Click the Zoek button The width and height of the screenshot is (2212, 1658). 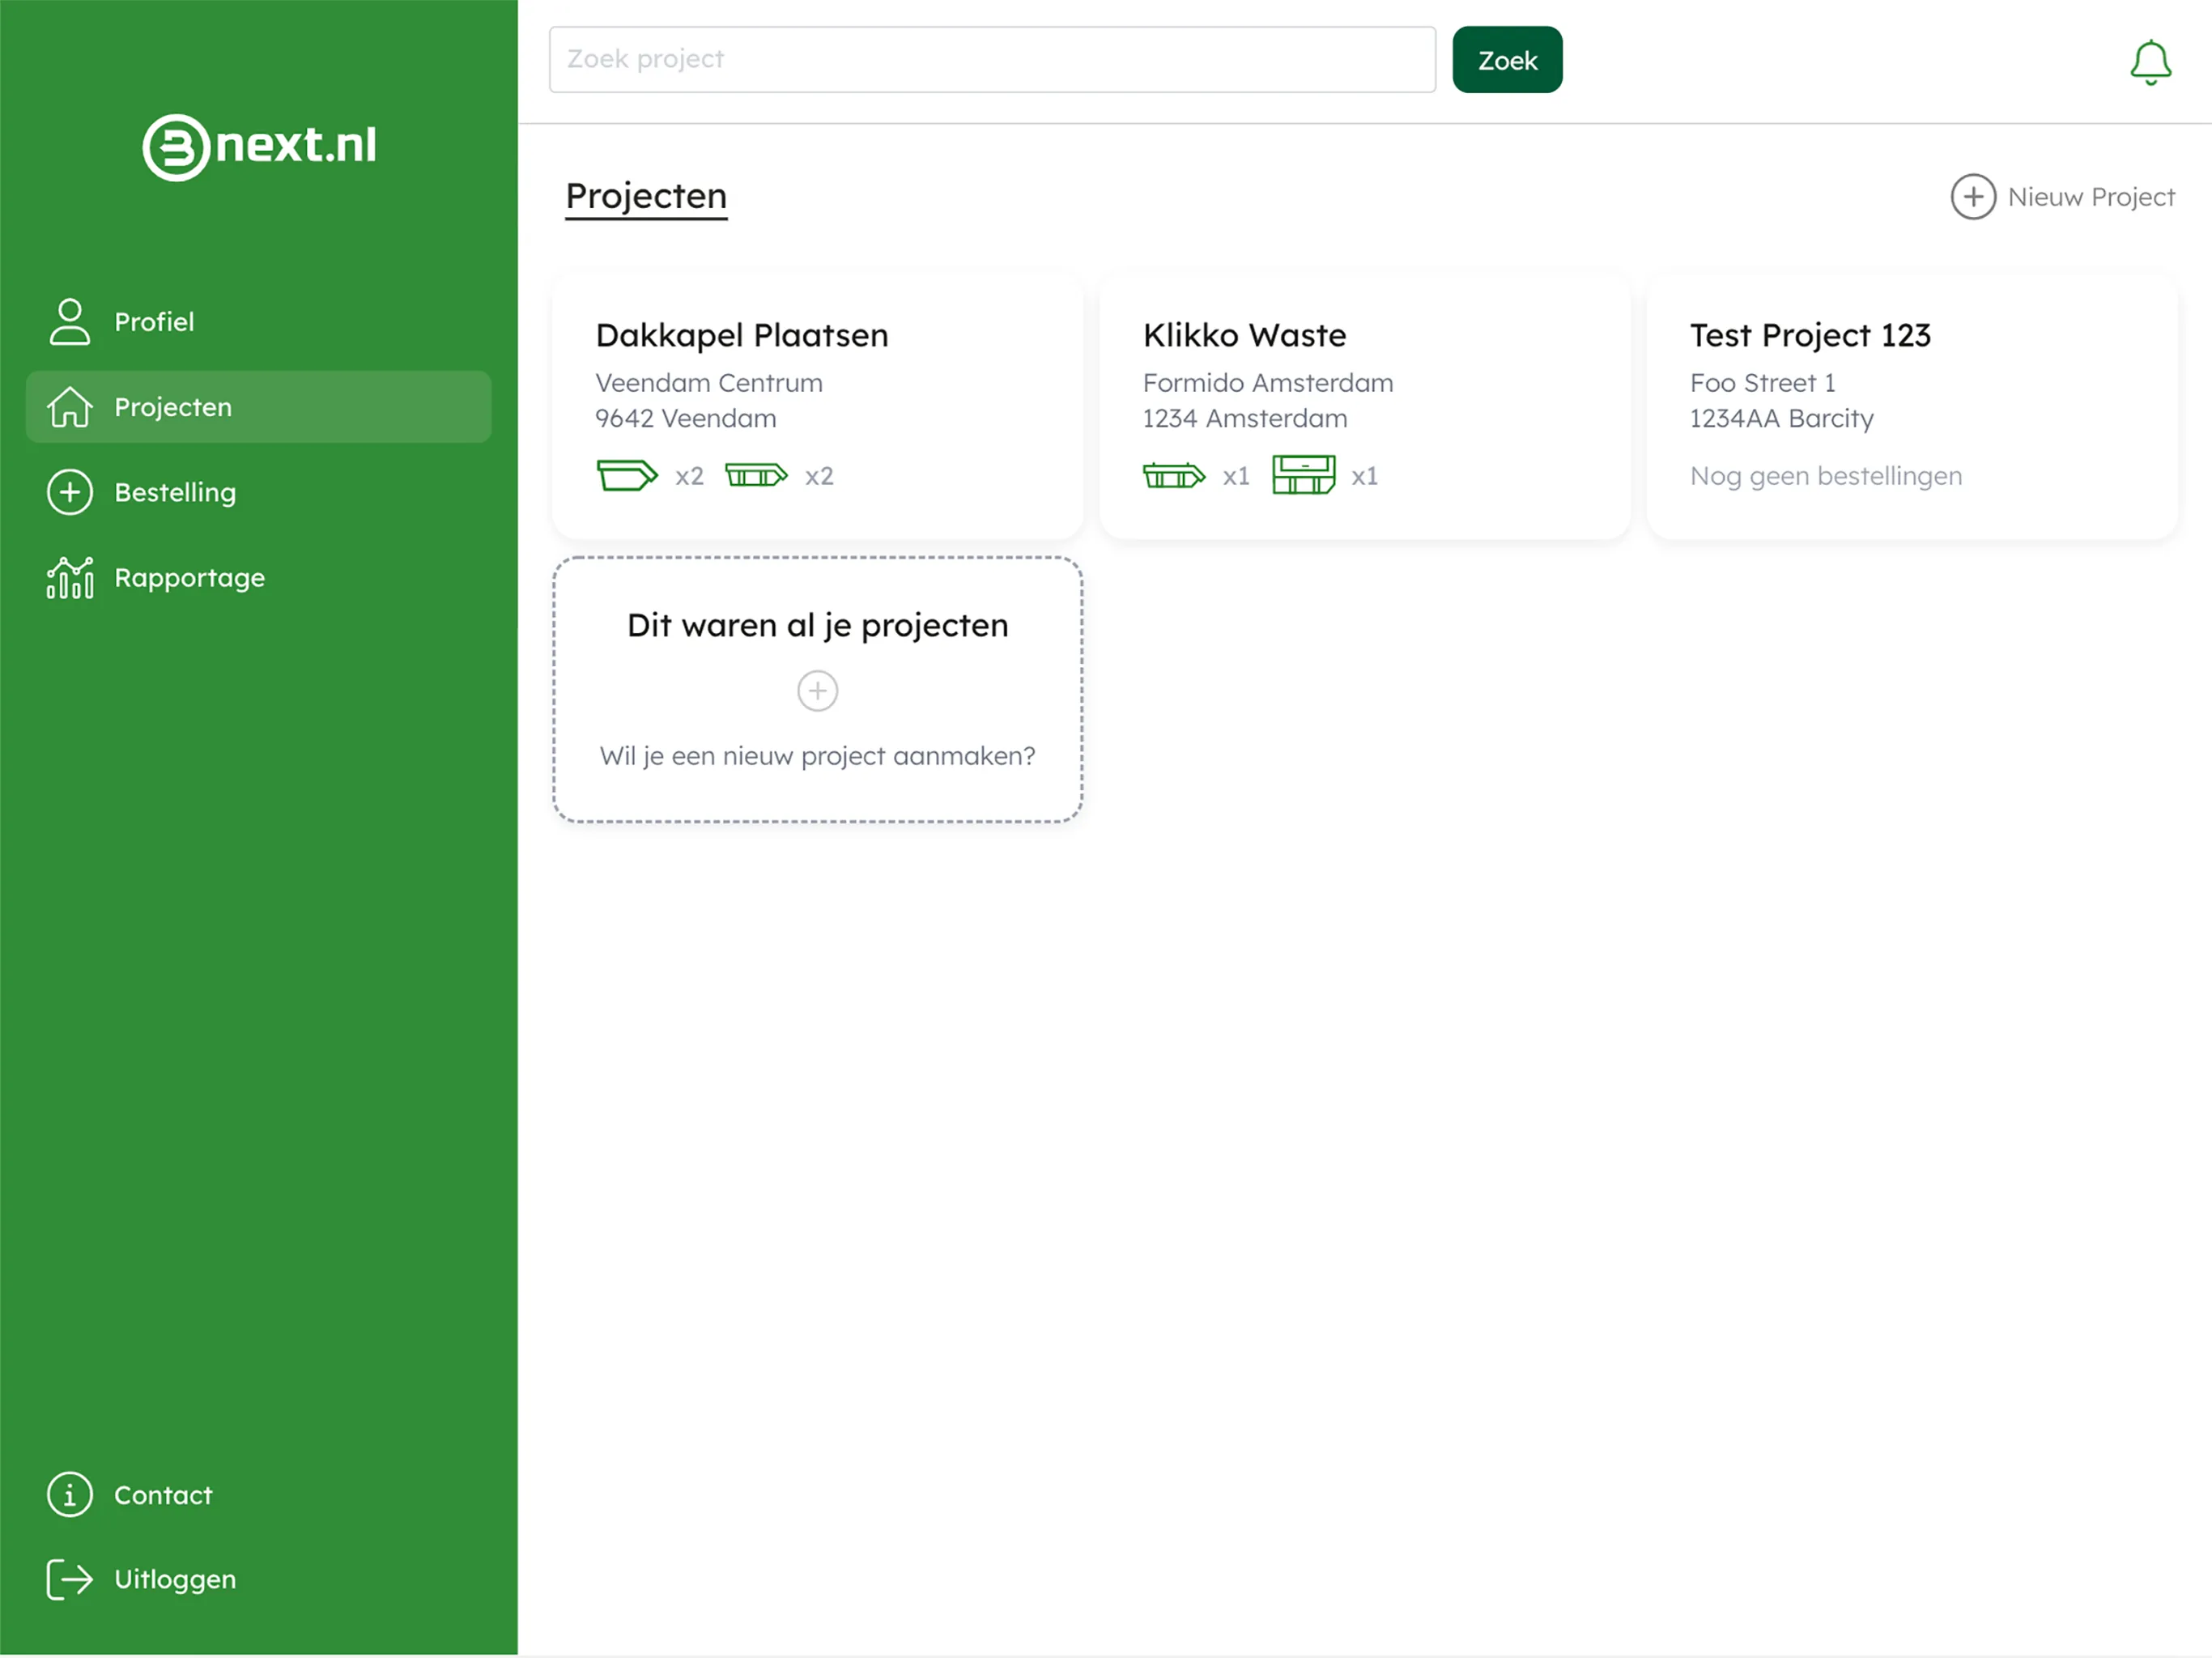1507,60
